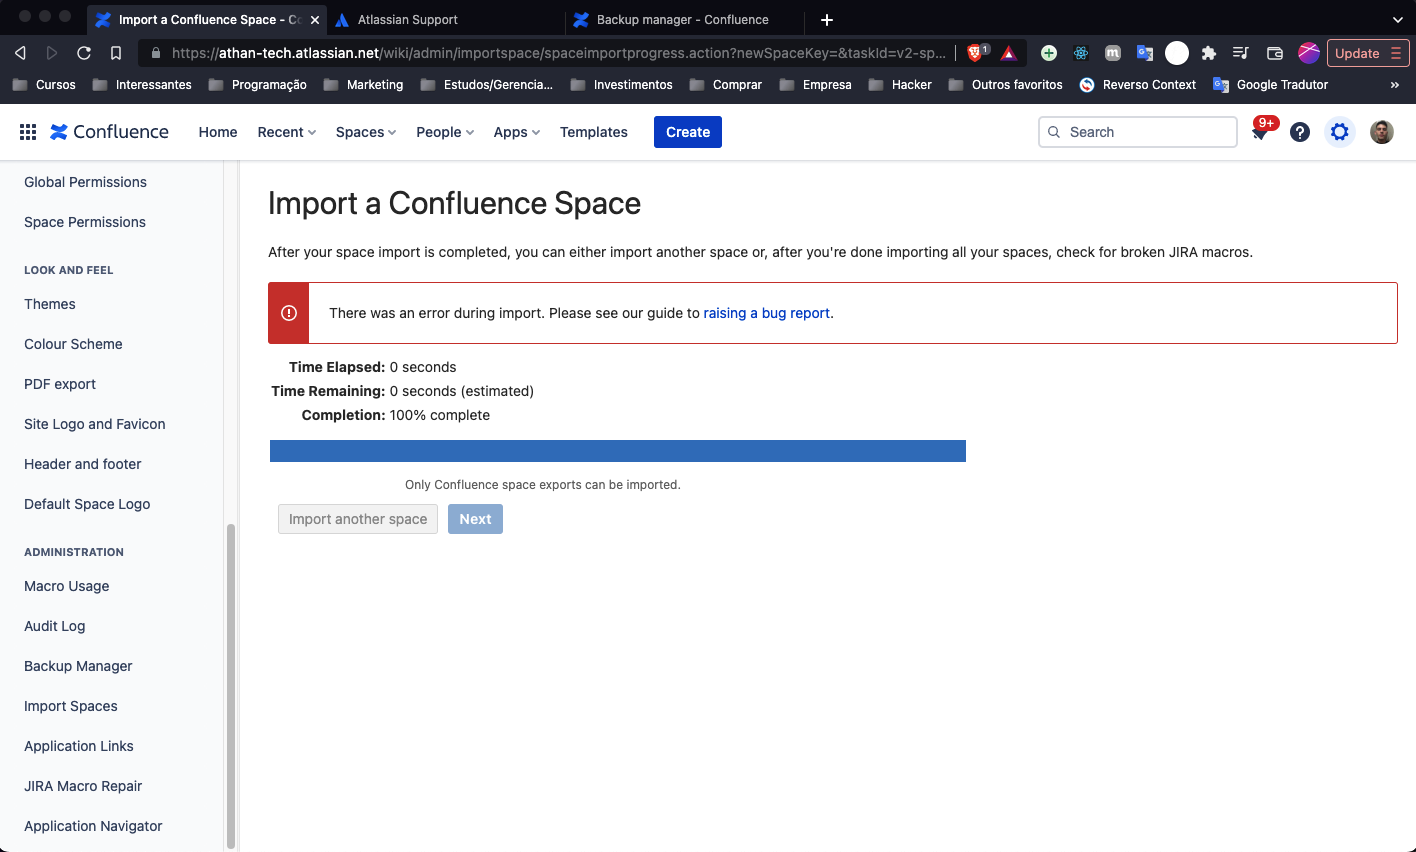Open the Atlassian app switcher grid
Screen dimensions: 1416x852
(x=28, y=132)
